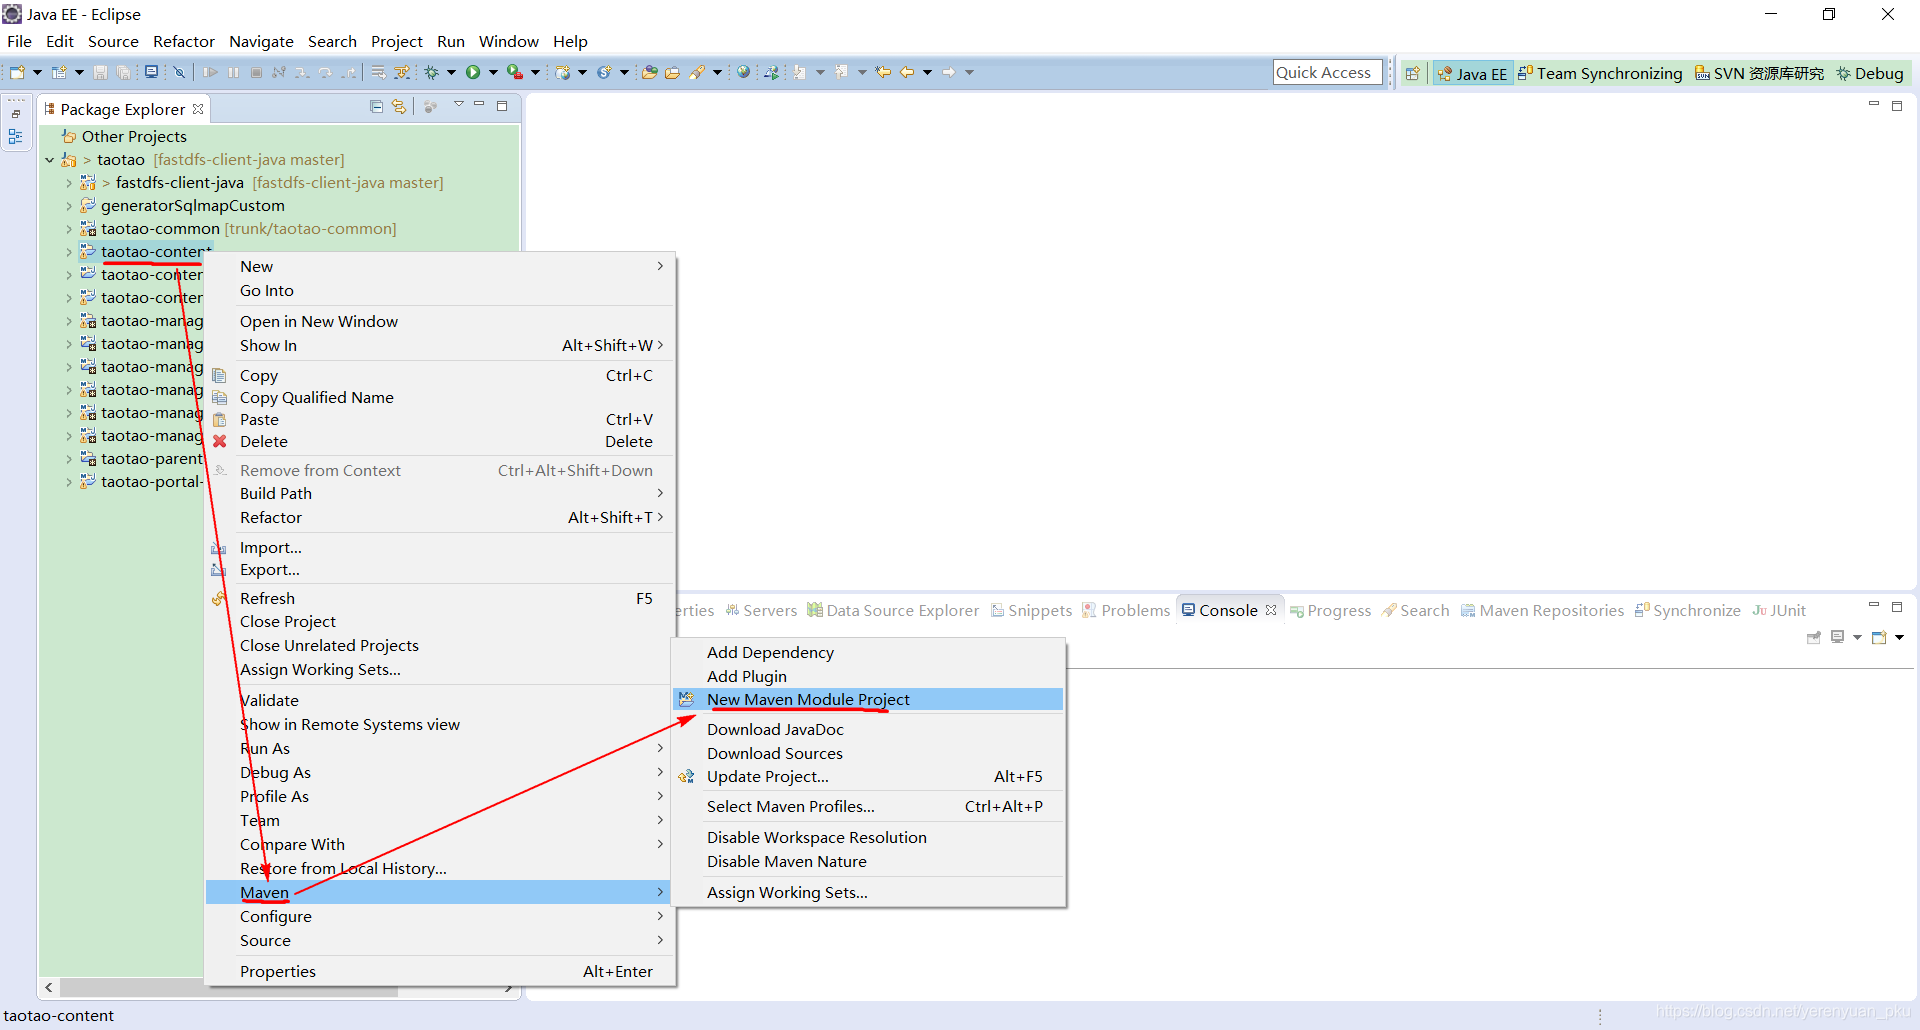Open the Run icon dropdown arrow
This screenshot has width=1920, height=1030.
(493, 72)
